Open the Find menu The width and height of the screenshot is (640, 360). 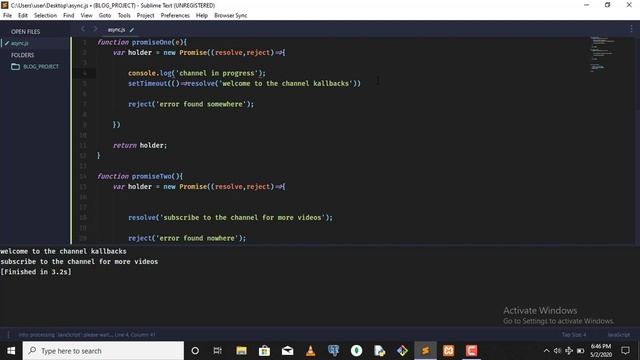[x=69, y=16]
